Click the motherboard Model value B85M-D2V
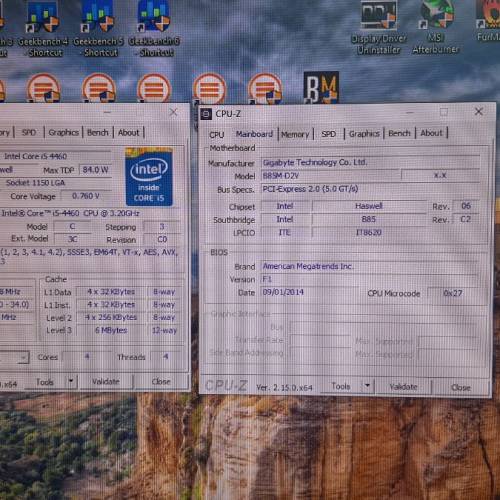 coord(330,175)
